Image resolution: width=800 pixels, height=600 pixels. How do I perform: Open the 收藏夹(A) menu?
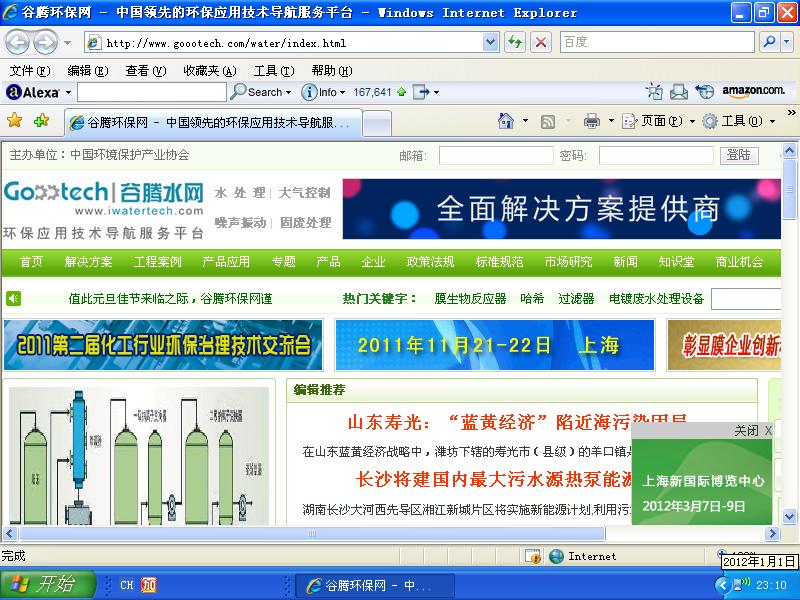[x=210, y=70]
